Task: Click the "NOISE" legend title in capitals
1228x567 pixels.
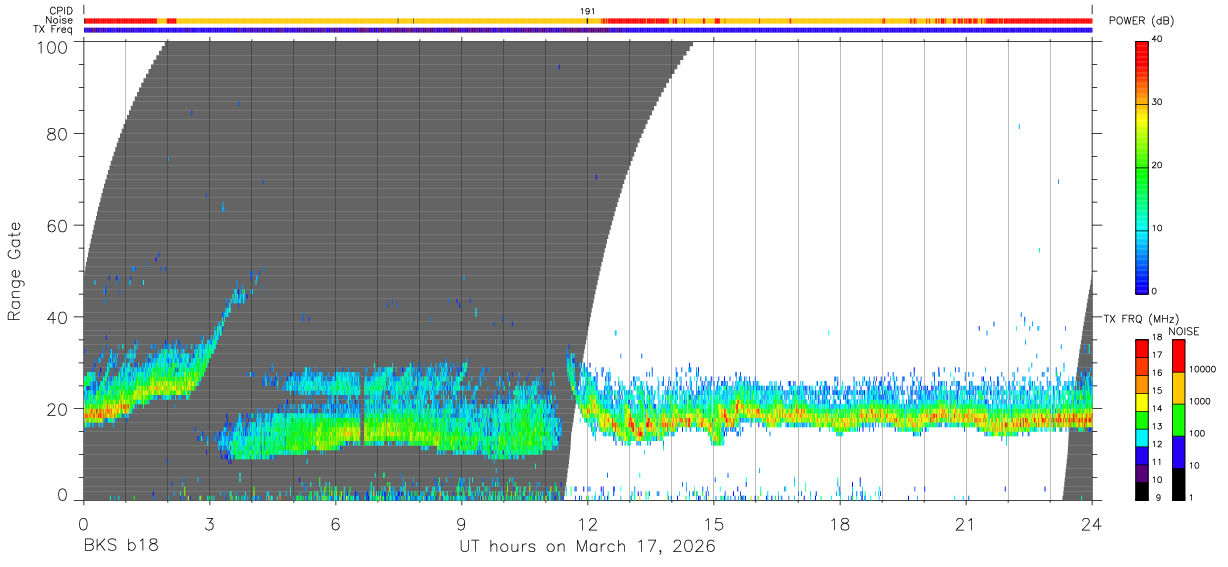Action: point(1184,331)
